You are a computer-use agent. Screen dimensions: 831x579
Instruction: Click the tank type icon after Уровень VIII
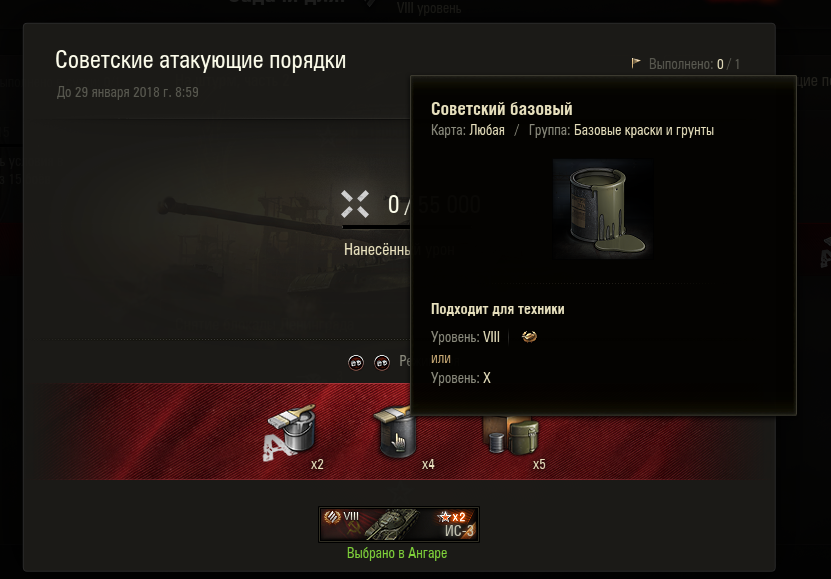coord(529,336)
